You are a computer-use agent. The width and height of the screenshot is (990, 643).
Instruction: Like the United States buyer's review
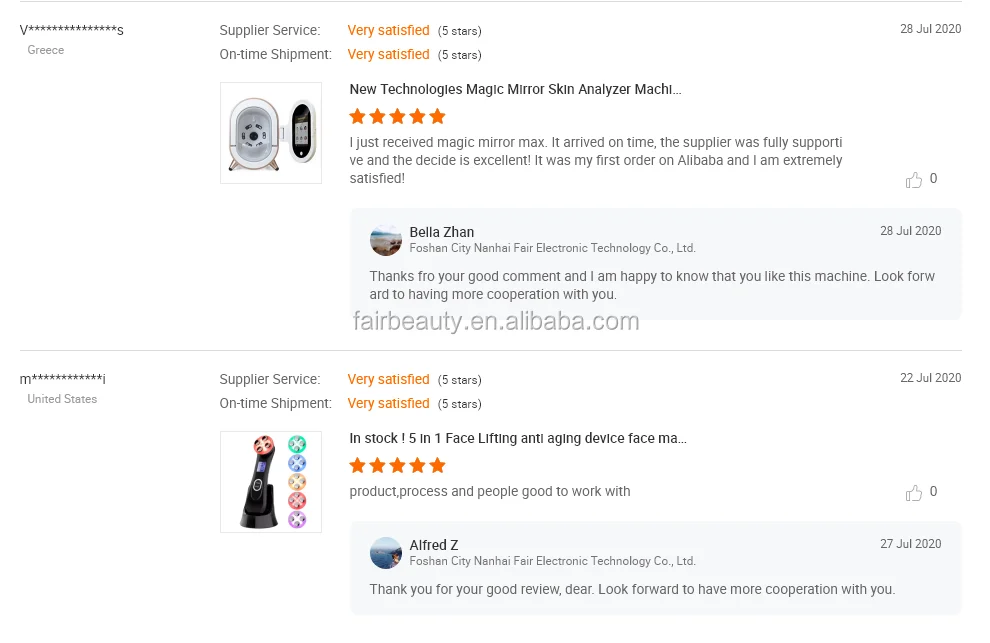pos(913,493)
